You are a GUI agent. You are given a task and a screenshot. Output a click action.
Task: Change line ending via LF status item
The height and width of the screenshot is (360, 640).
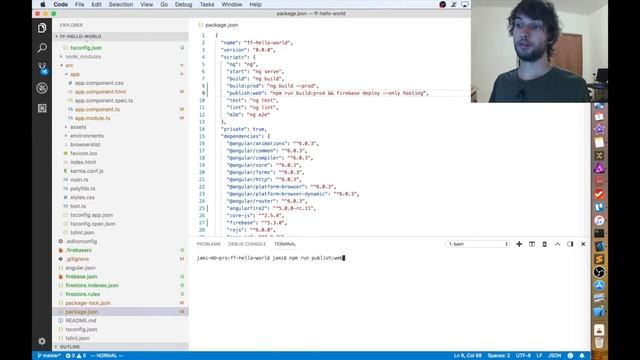coord(539,356)
